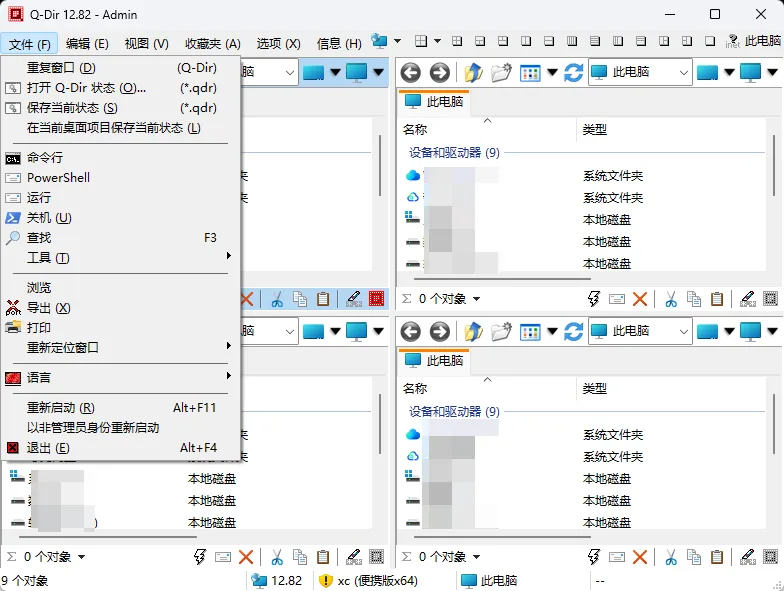Image resolution: width=784 pixels, height=591 pixels.
Task: Paste icon in top-right pane status bar
Action: pos(717,299)
